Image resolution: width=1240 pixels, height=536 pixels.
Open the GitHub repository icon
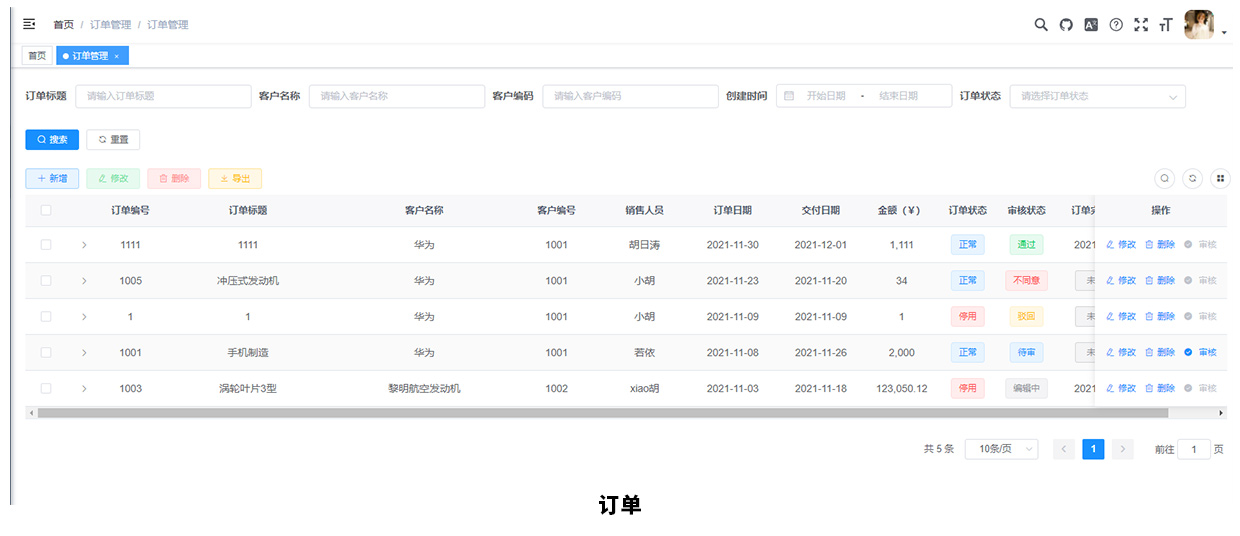pos(1066,25)
